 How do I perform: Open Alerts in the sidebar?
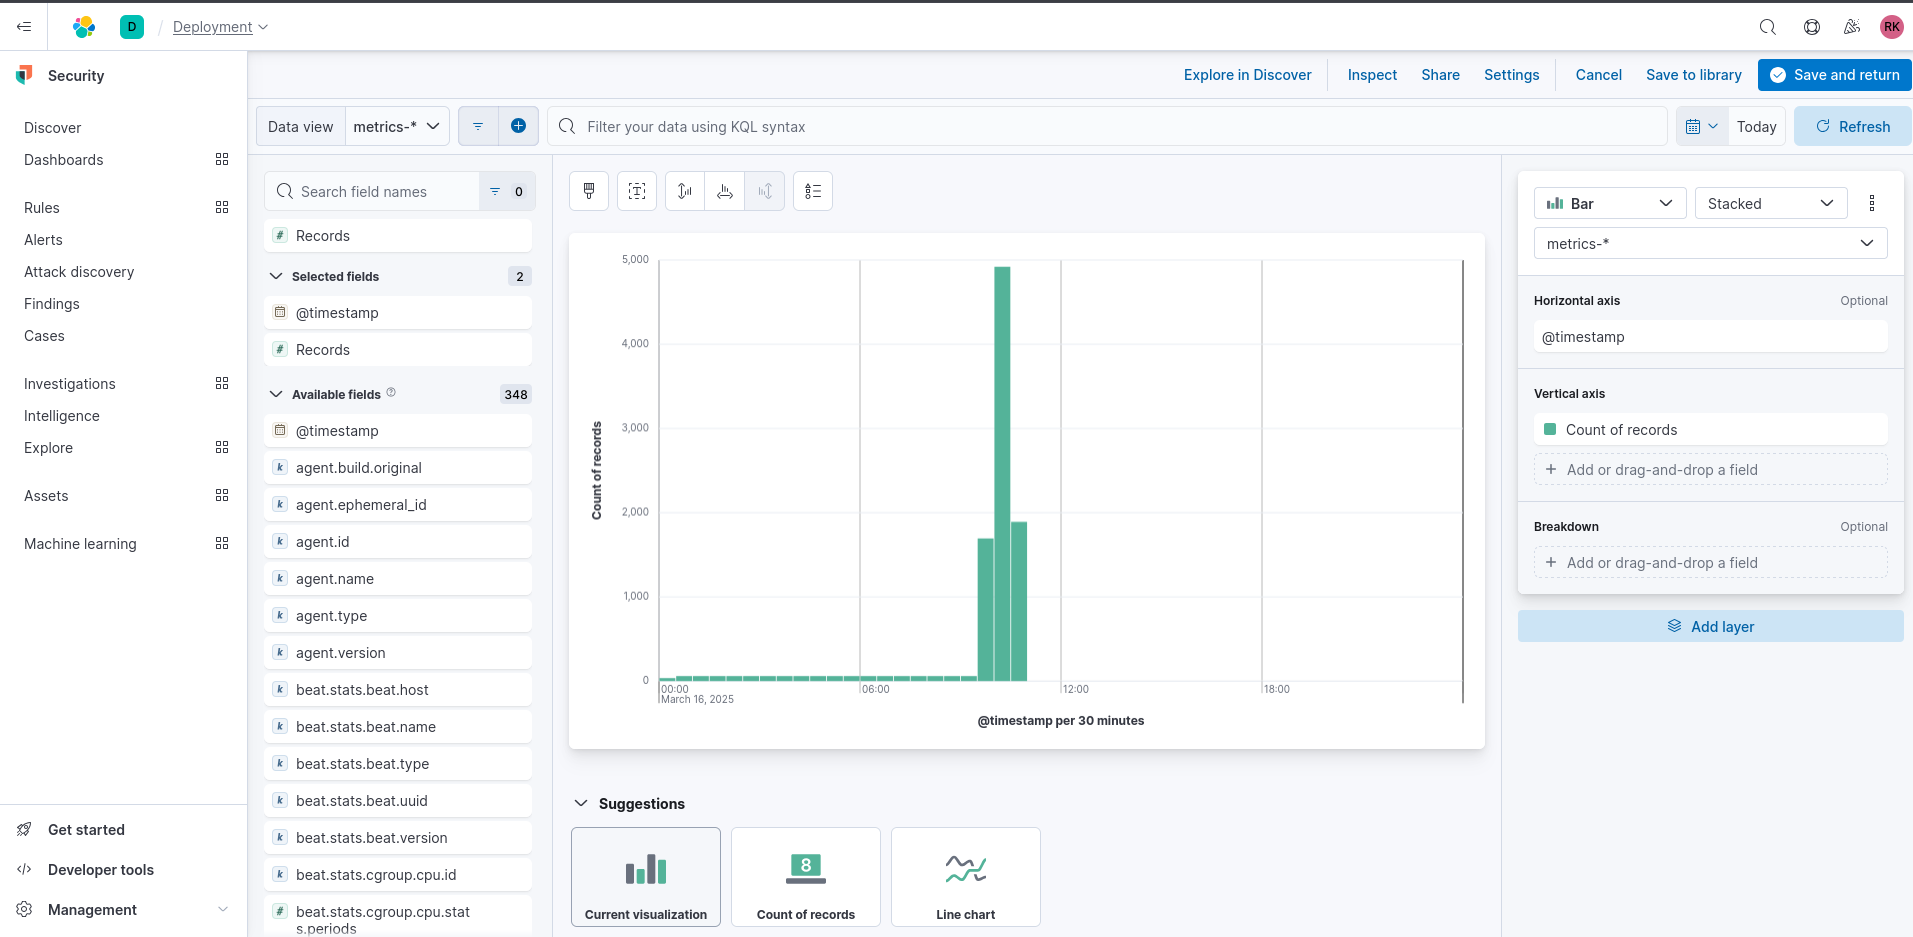click(x=43, y=239)
